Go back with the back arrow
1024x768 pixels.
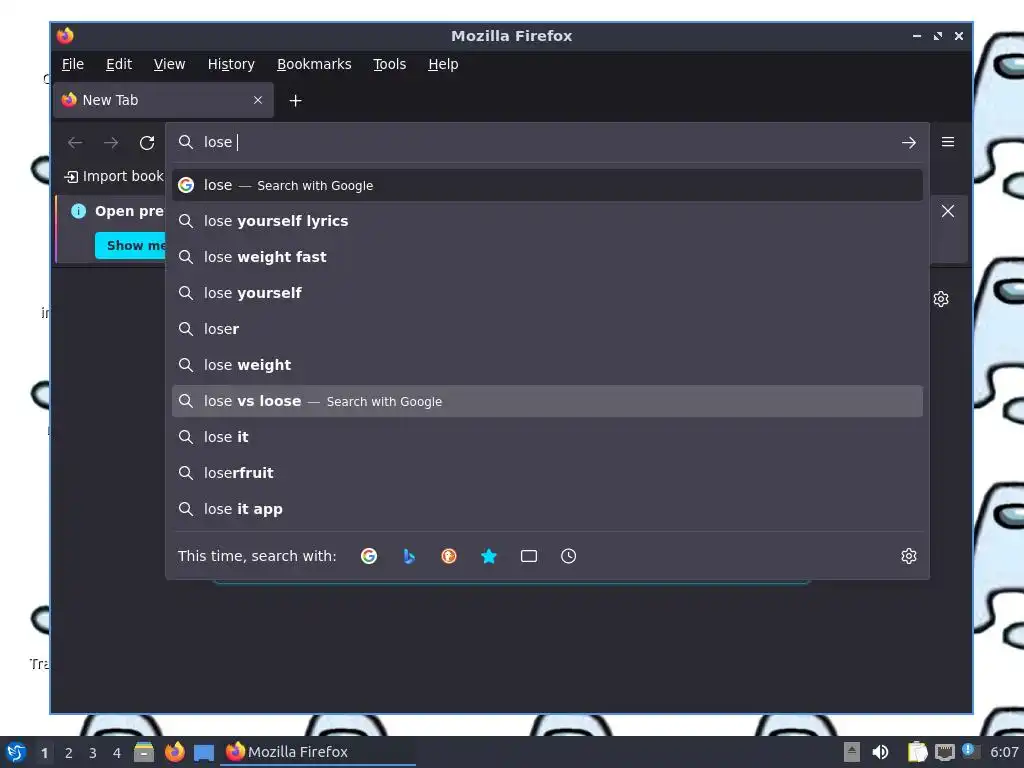pos(75,142)
